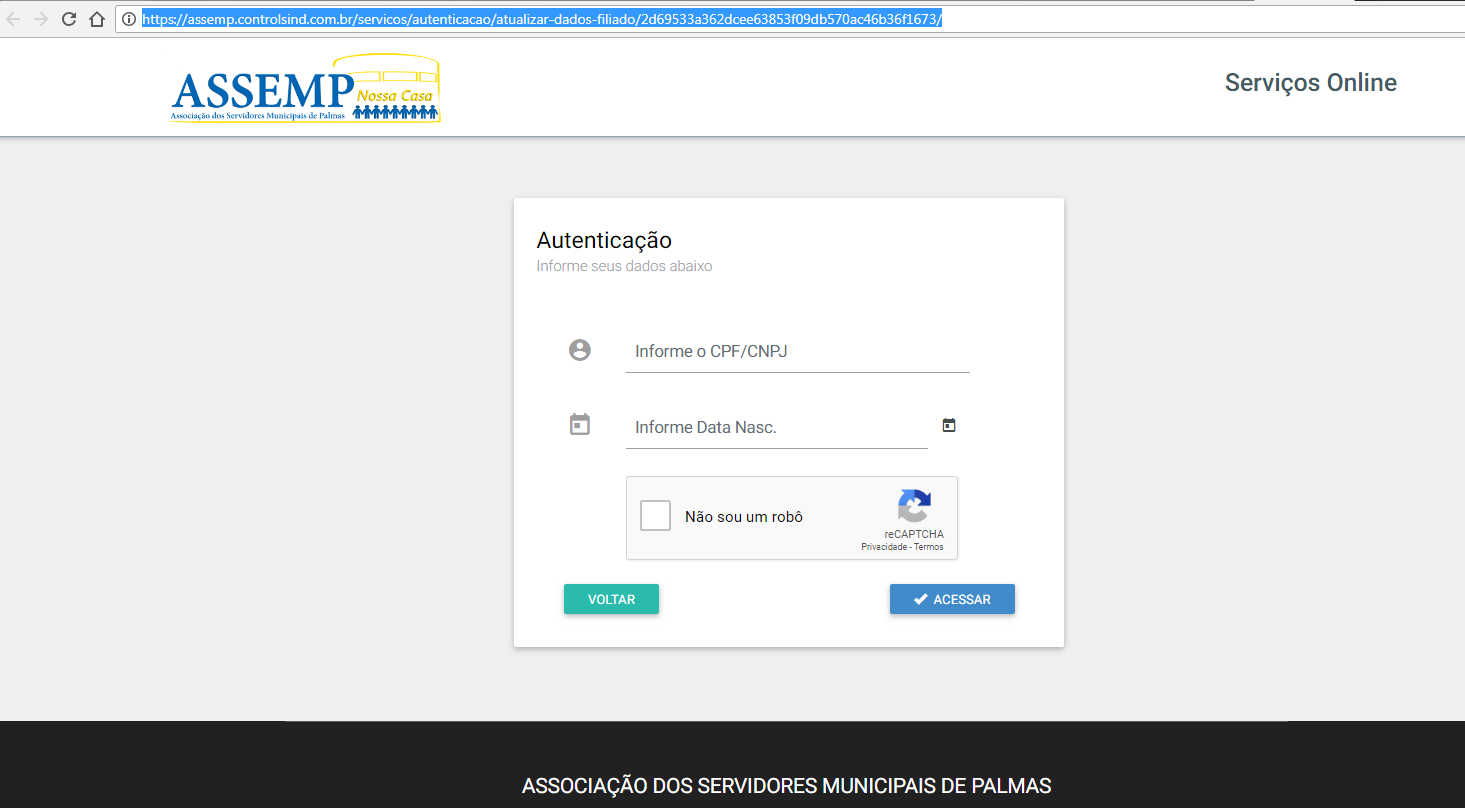
Task: Go to the browser home page
Action: (x=96, y=19)
